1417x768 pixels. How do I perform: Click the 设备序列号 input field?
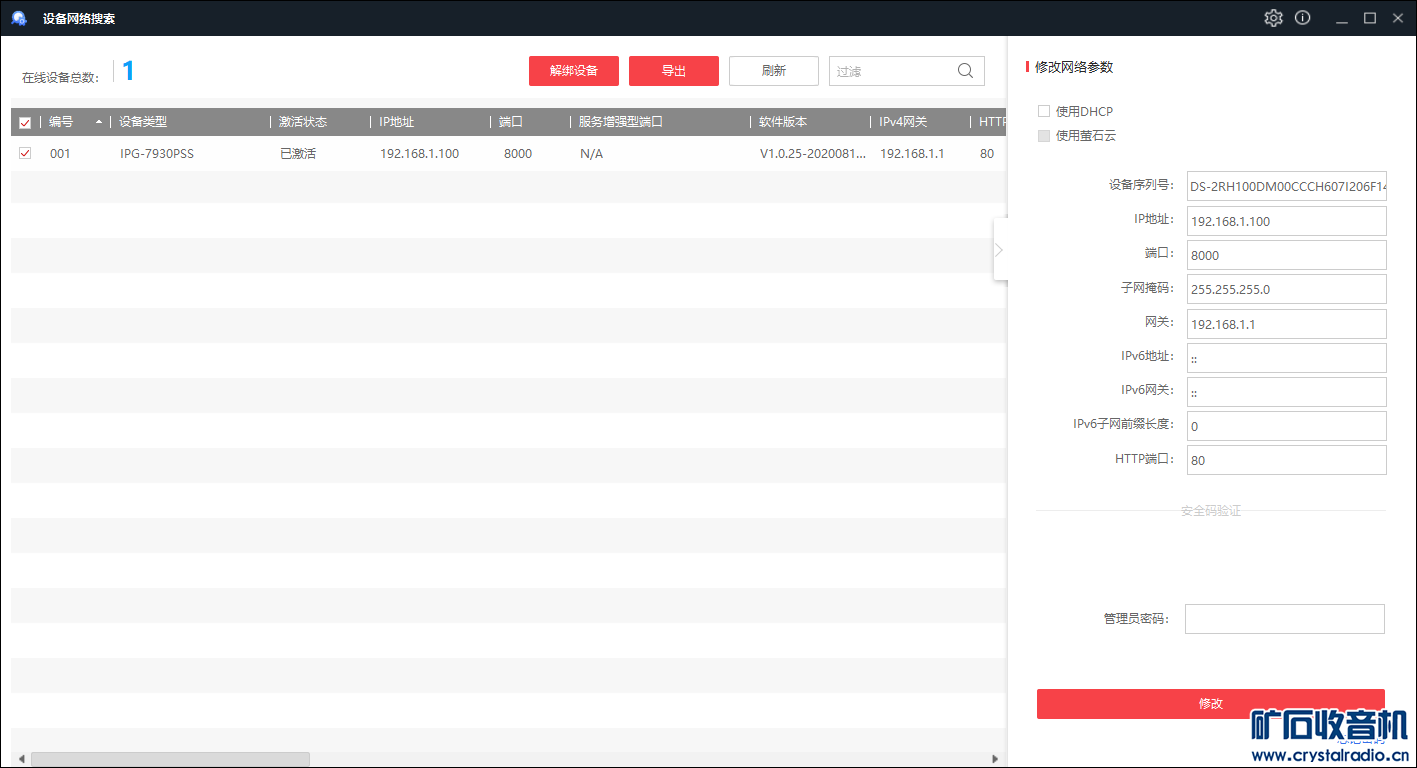(x=1287, y=186)
